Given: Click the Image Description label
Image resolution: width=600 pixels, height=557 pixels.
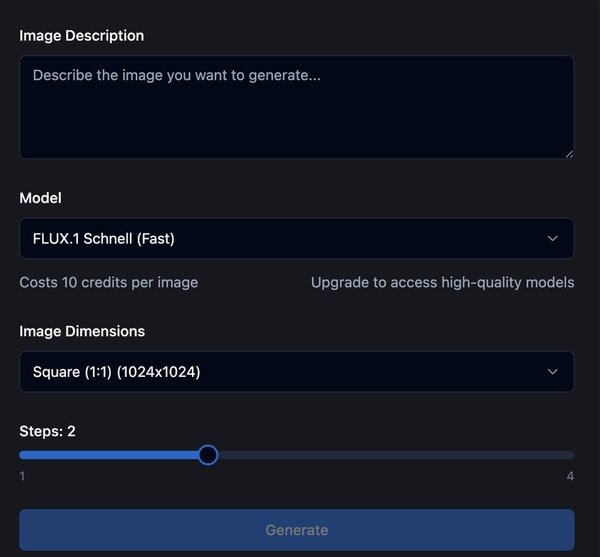Looking at the screenshot, I should coord(82,35).
